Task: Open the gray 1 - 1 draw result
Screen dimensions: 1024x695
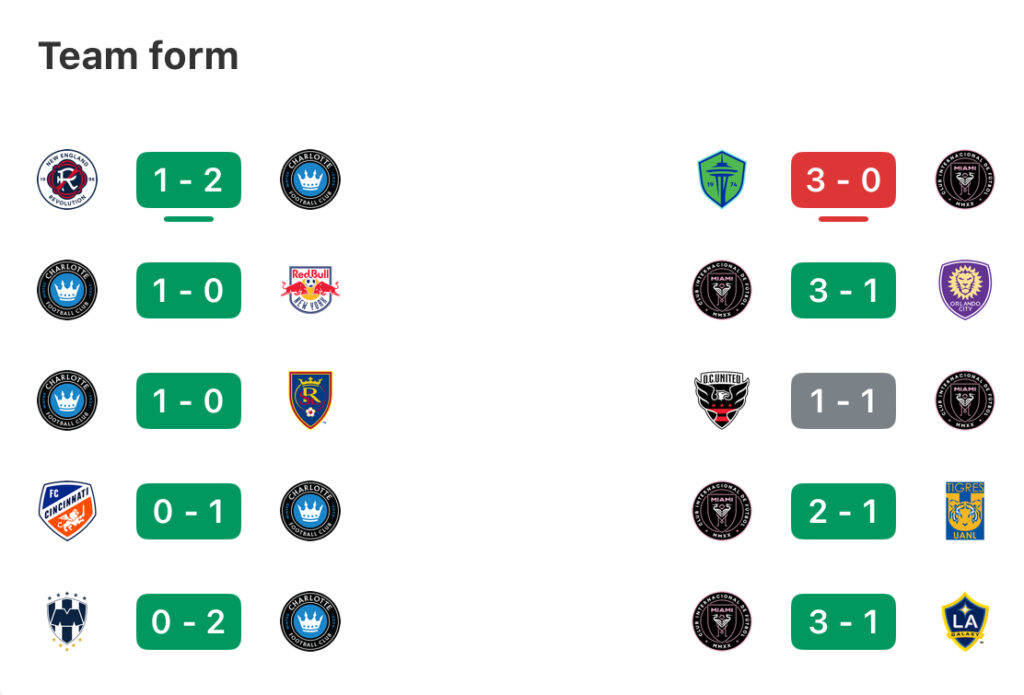Action: pyautogui.click(x=843, y=400)
